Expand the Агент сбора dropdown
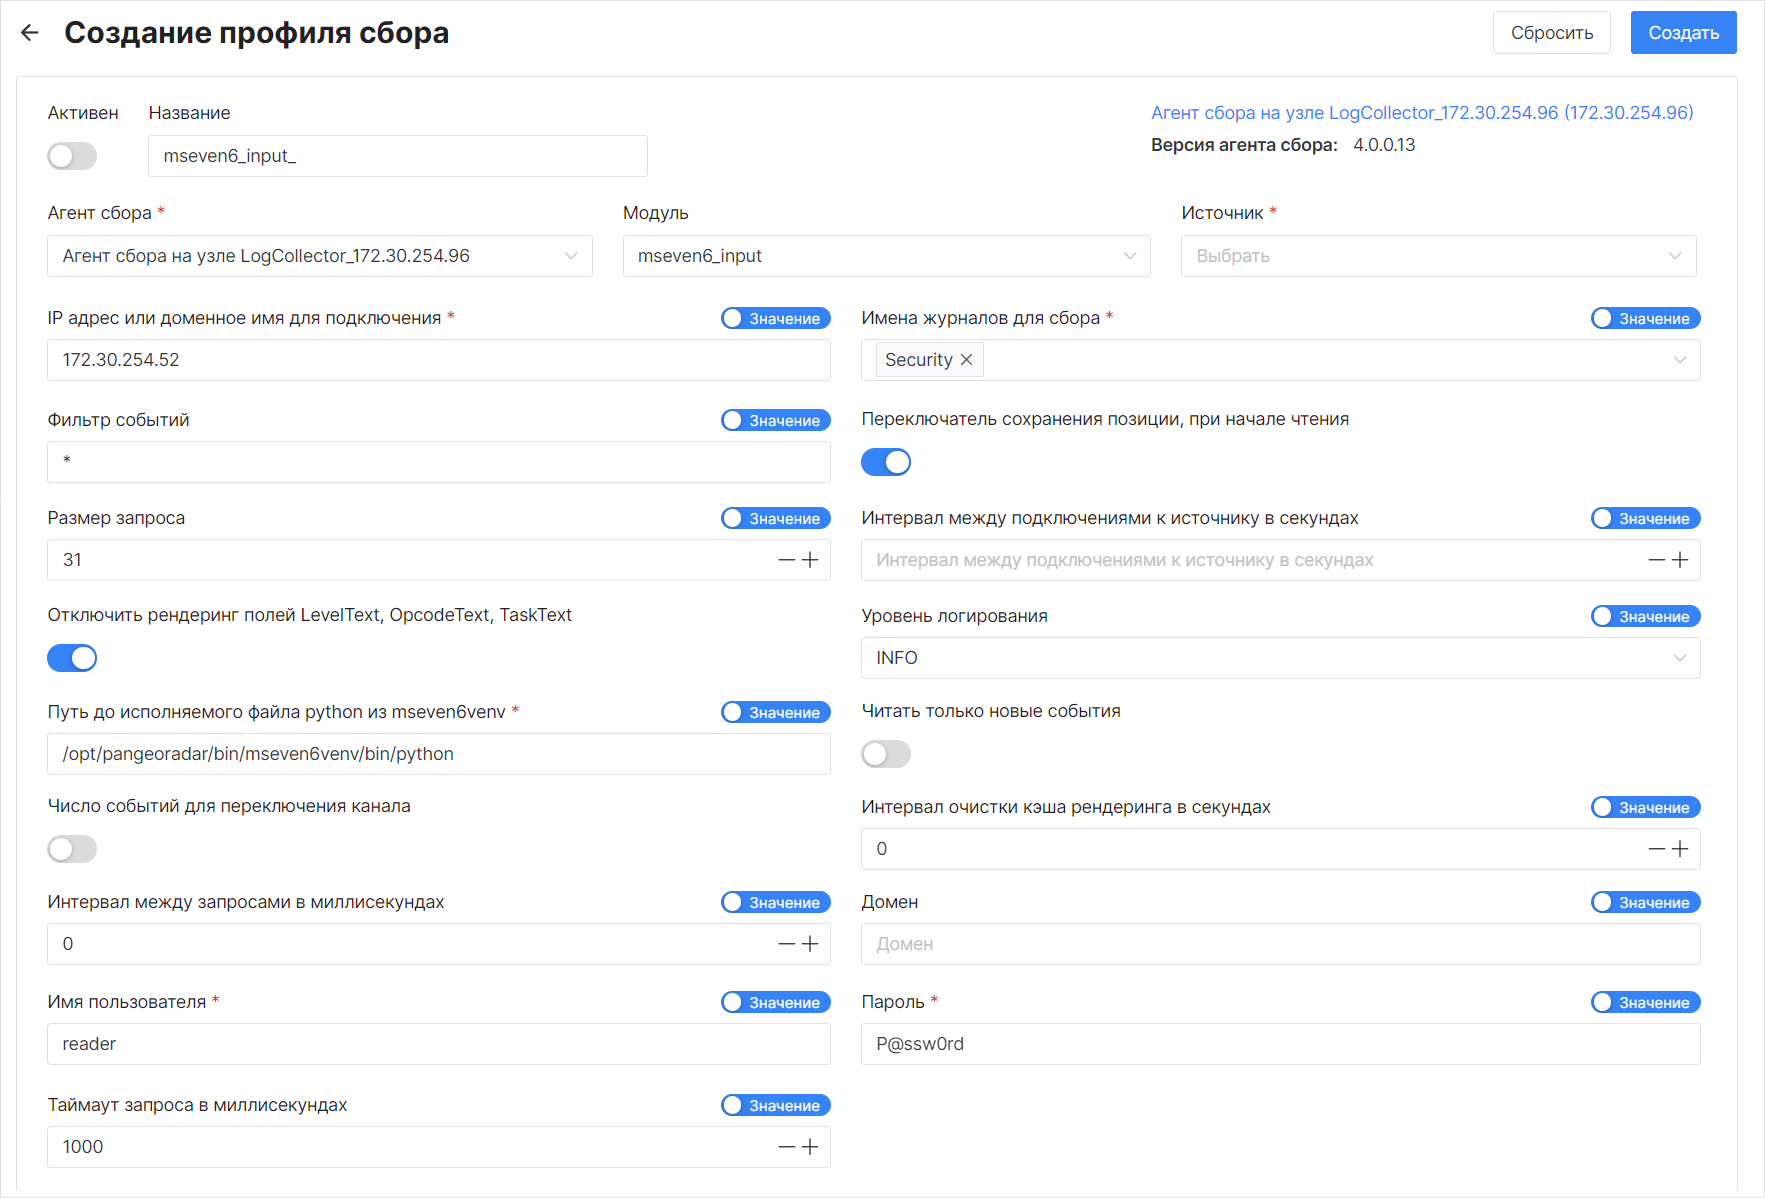 pyautogui.click(x=319, y=256)
